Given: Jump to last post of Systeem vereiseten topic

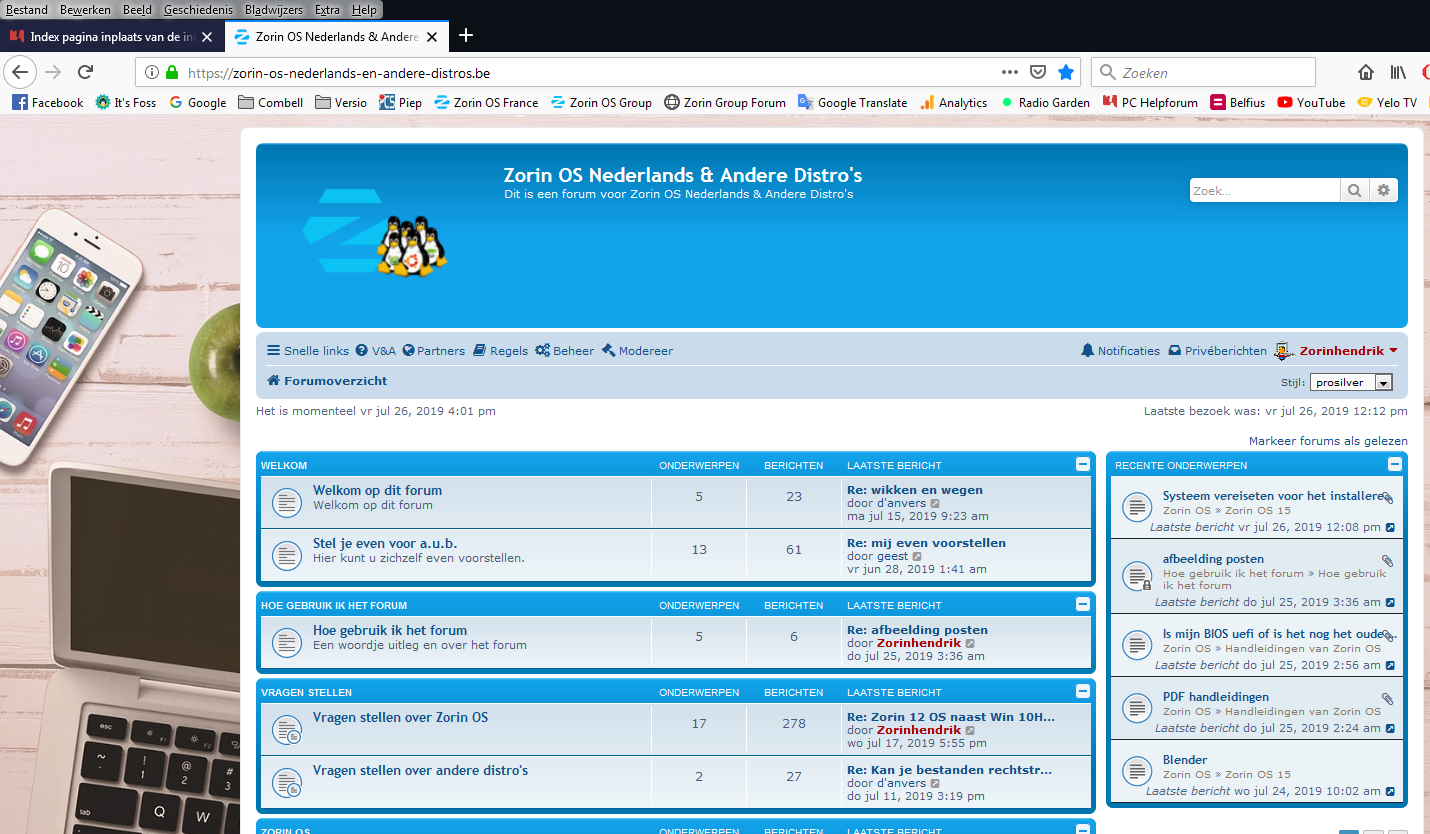Looking at the screenshot, I should click(1390, 528).
